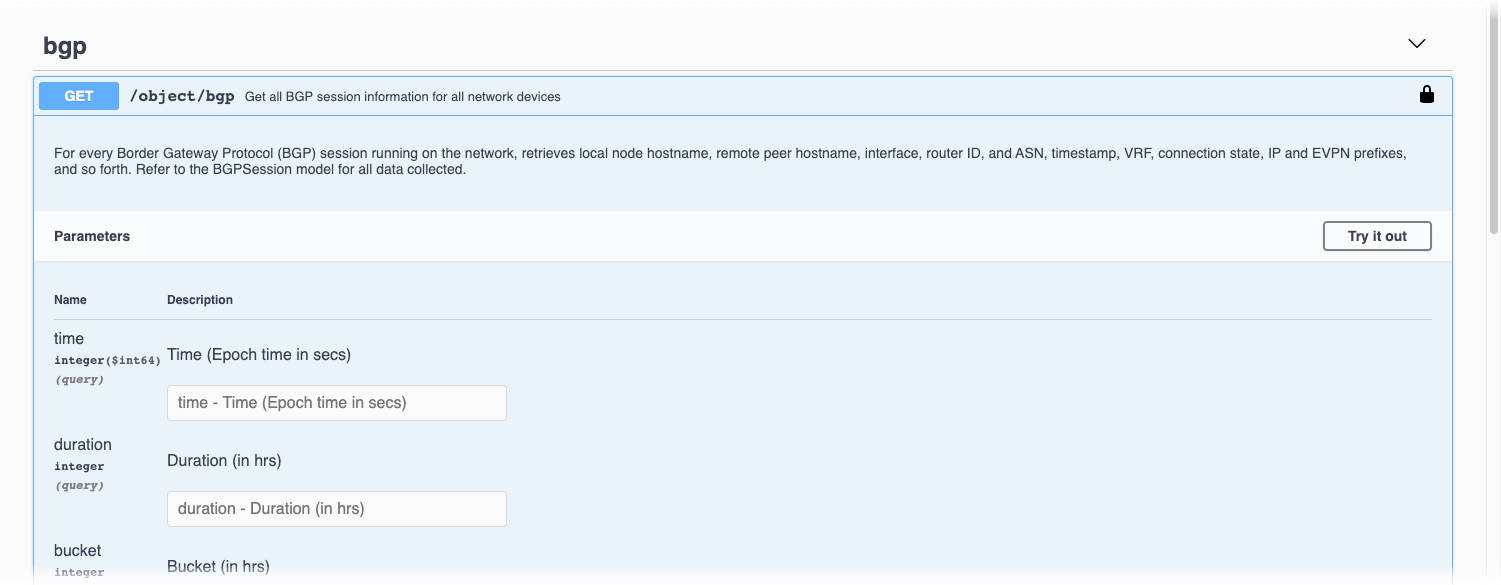1501x585 pixels.
Task: Click the 'Time (Epoch time in secs)' description
Action: pyautogui.click(x=259, y=355)
